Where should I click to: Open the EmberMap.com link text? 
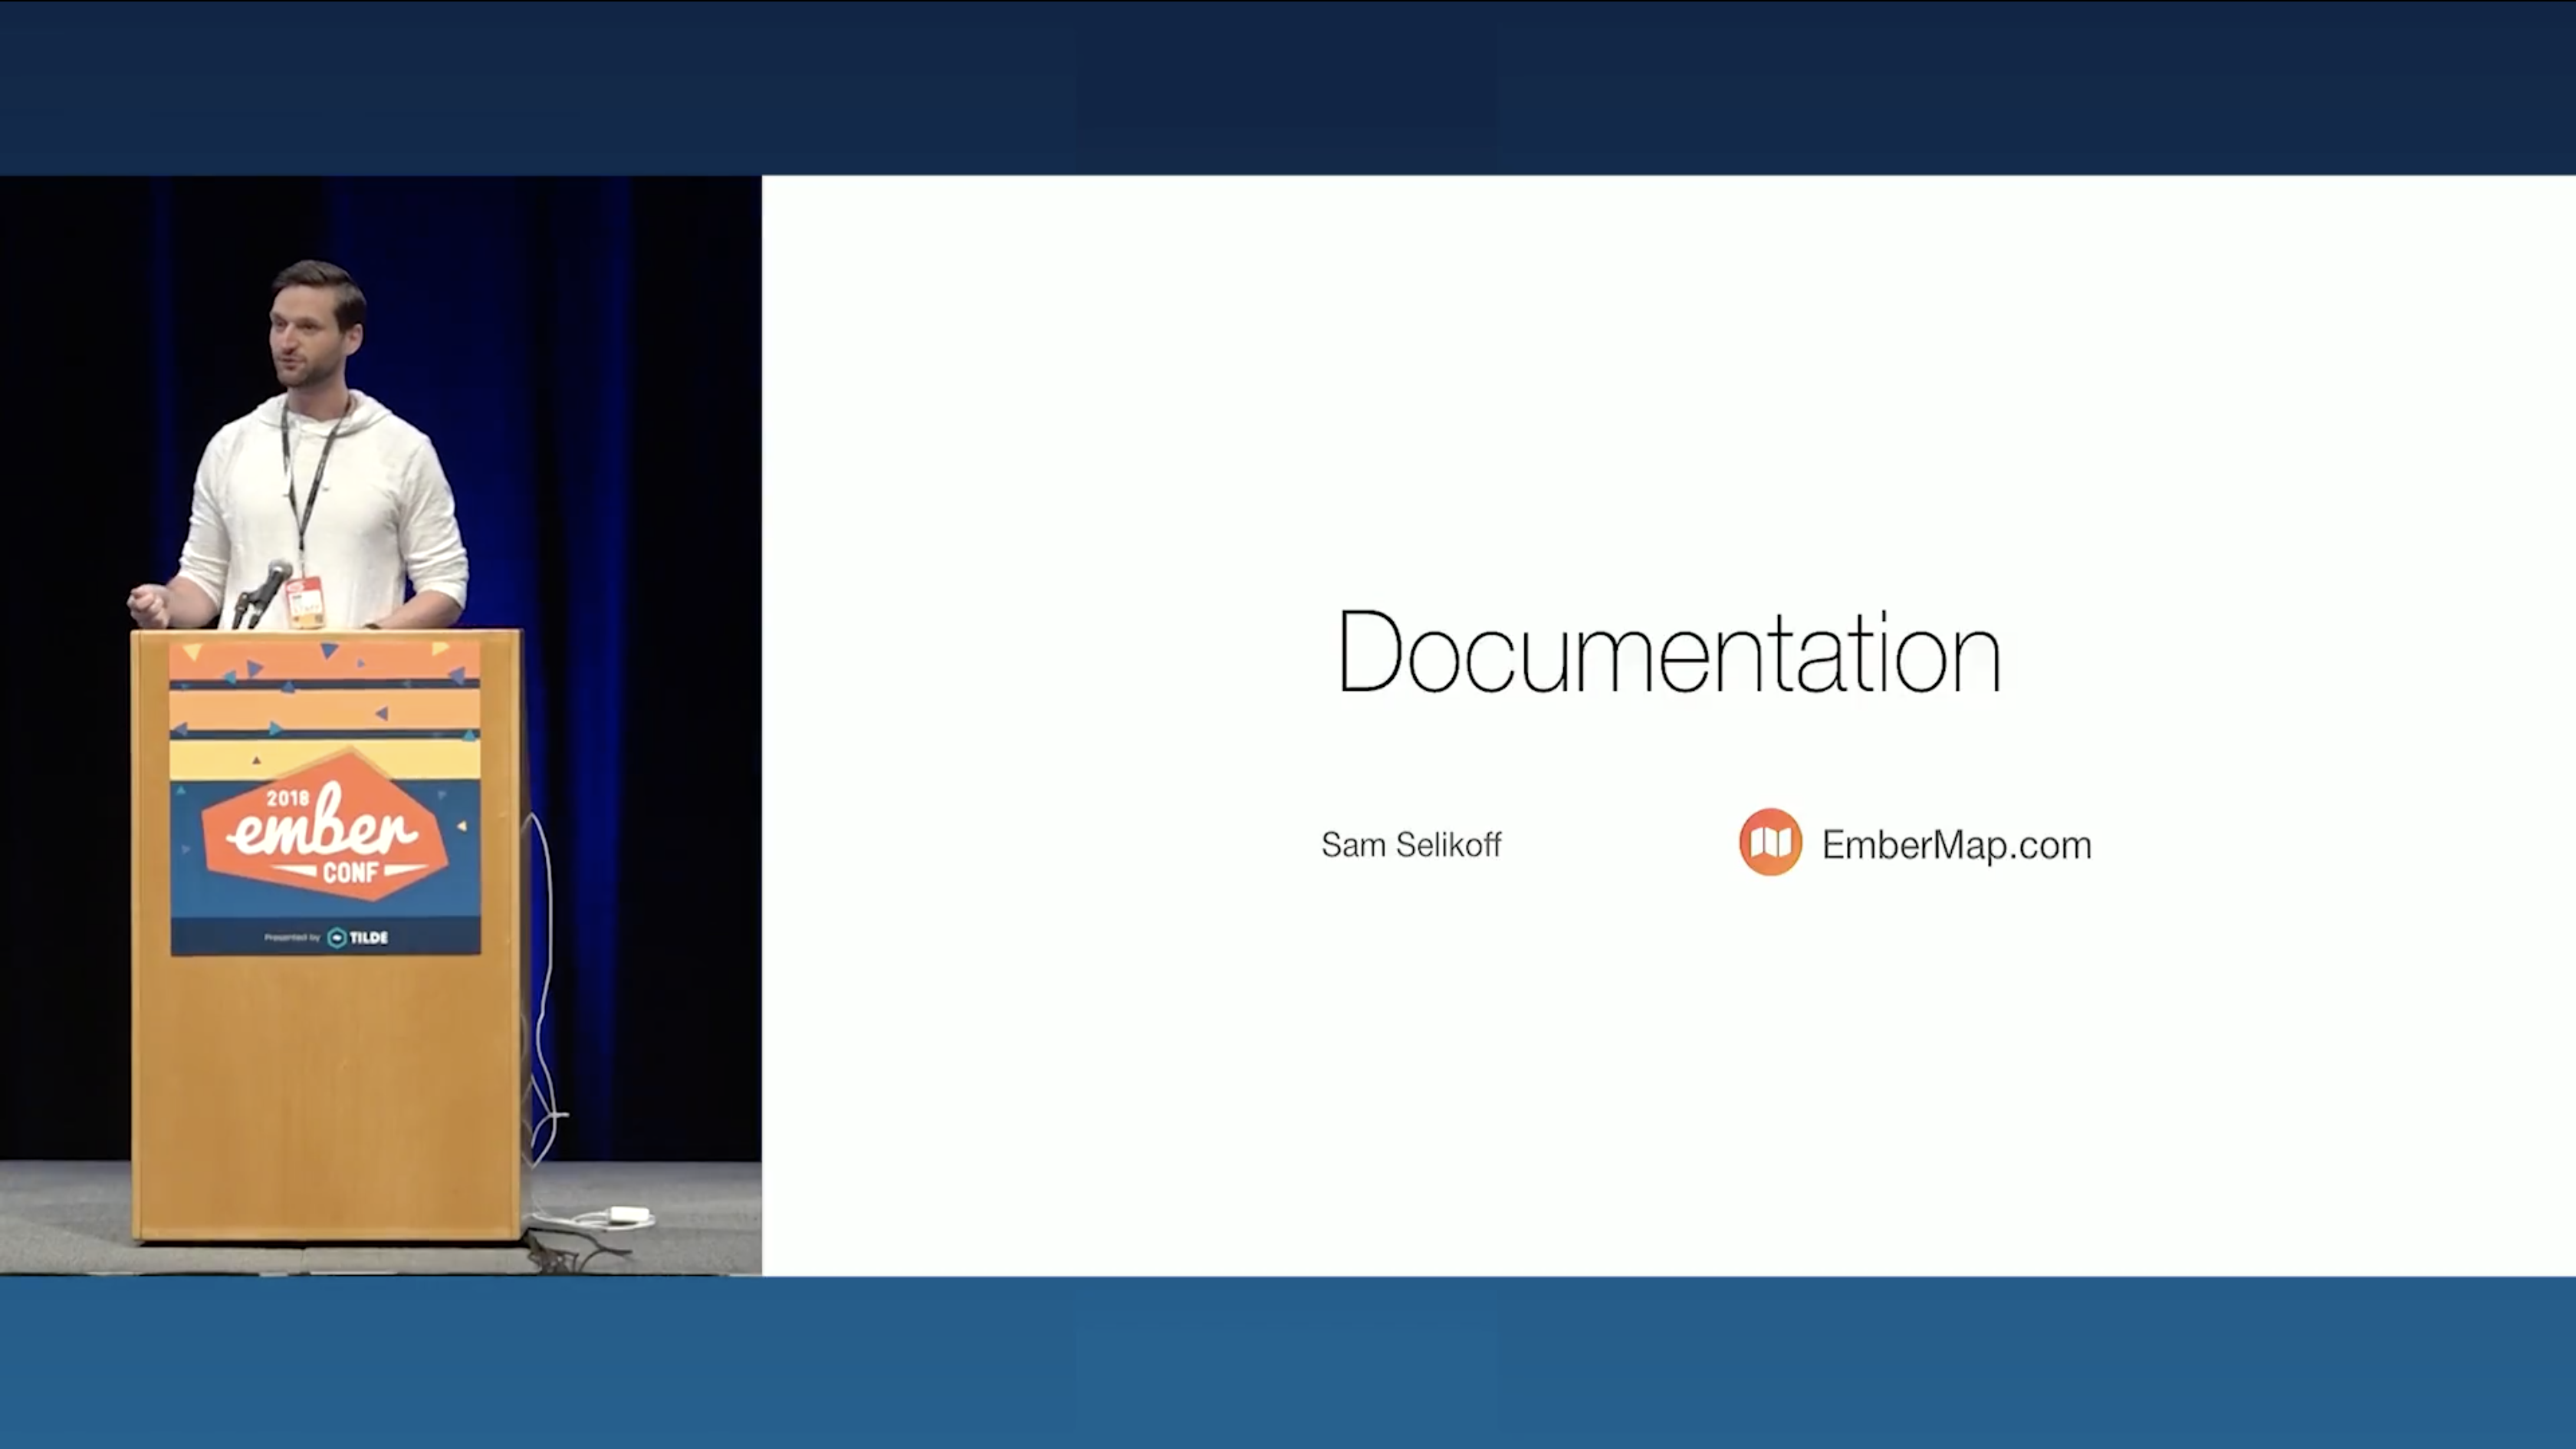point(1956,845)
